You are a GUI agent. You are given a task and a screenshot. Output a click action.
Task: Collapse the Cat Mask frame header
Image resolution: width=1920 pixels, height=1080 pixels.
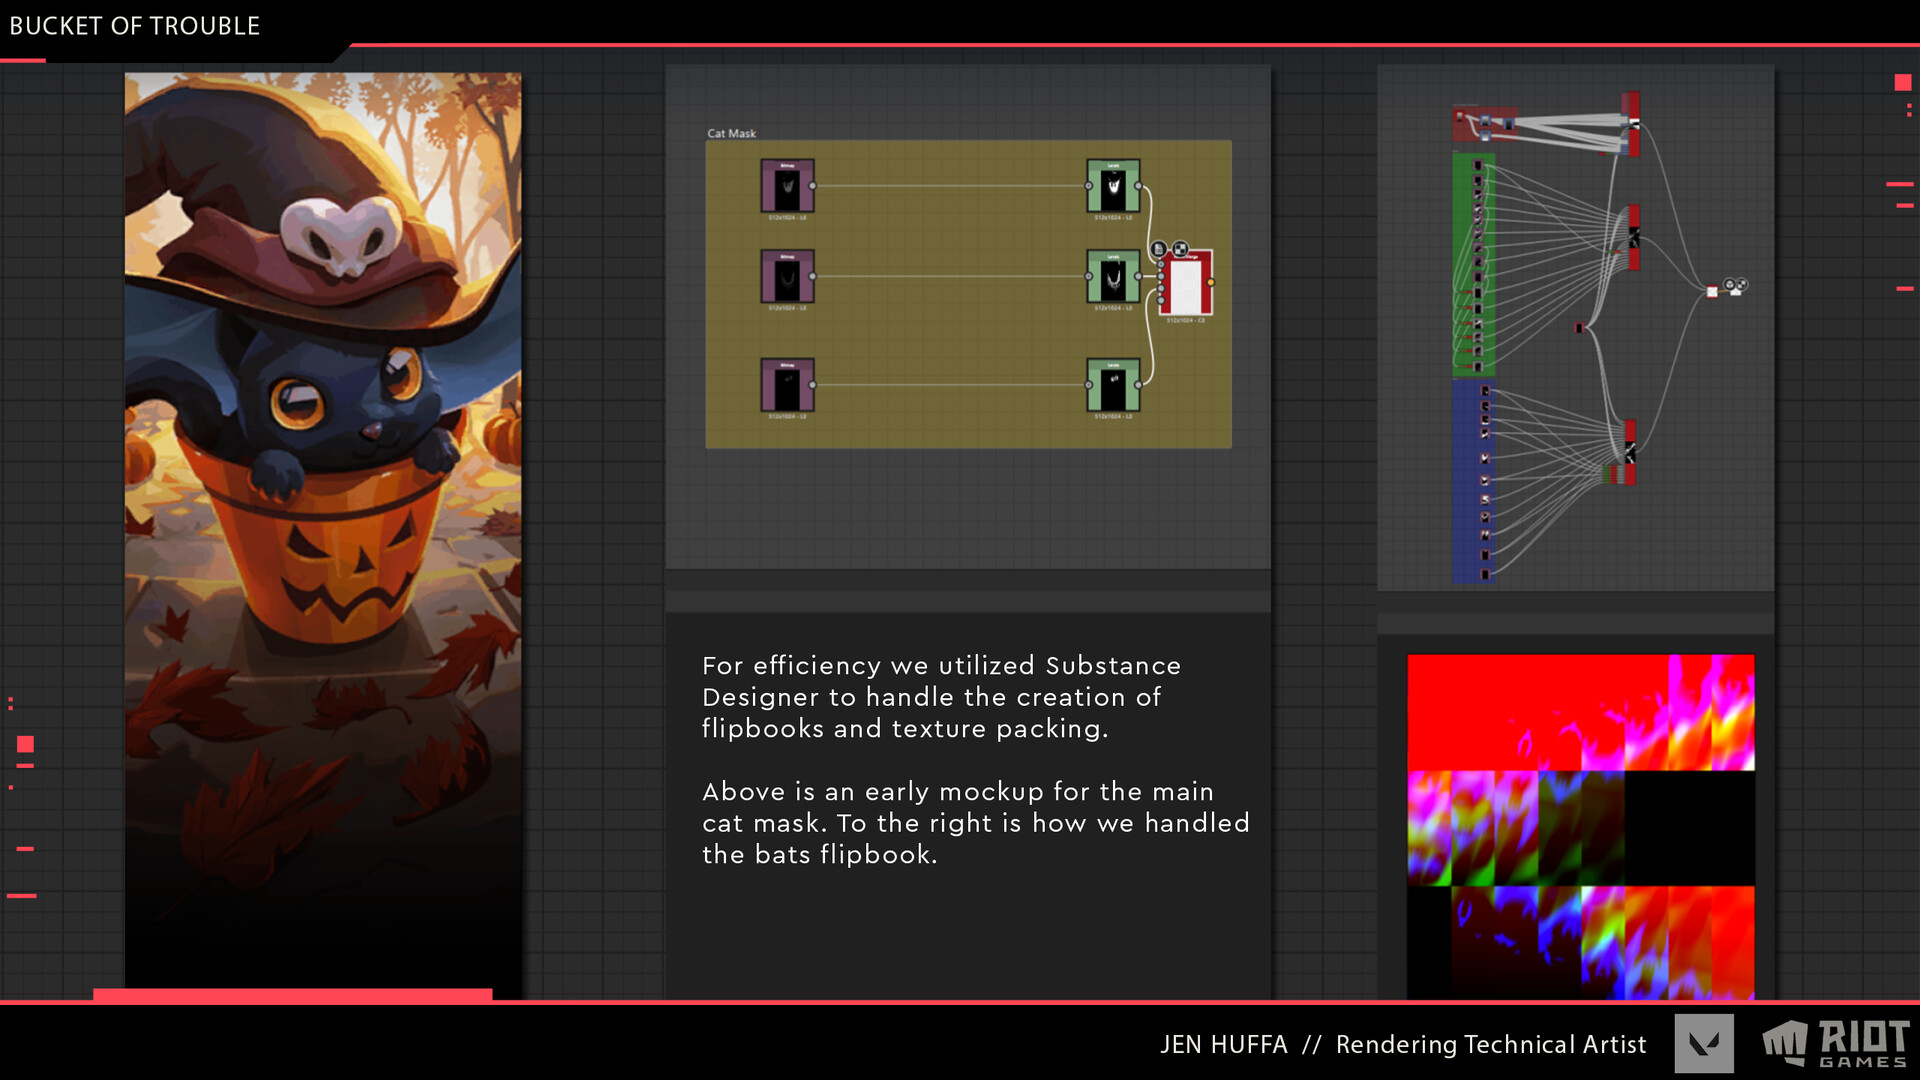point(731,132)
